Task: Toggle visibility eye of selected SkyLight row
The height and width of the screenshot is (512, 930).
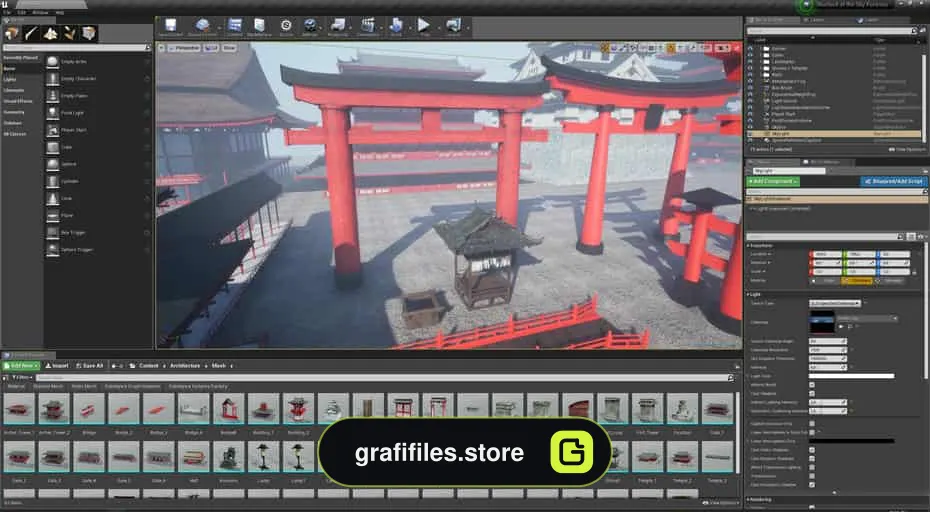Action: click(x=750, y=134)
